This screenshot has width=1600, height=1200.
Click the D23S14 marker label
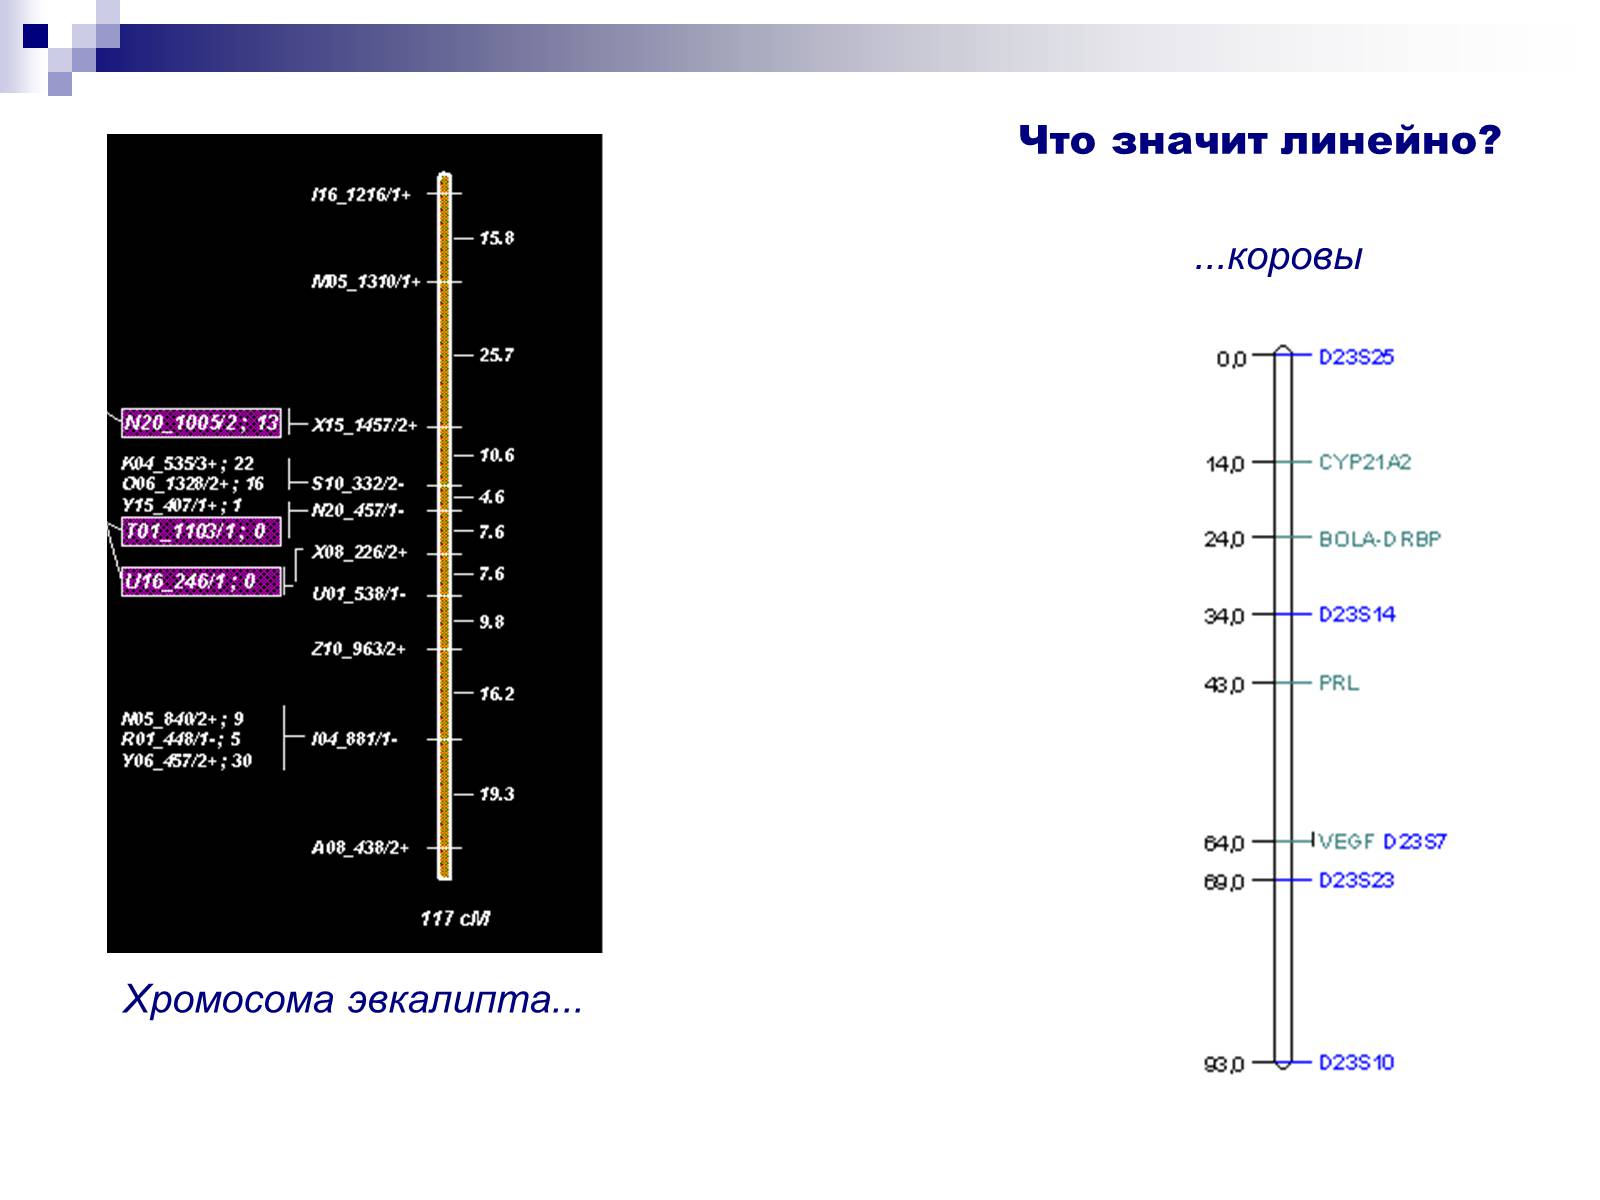(1356, 614)
